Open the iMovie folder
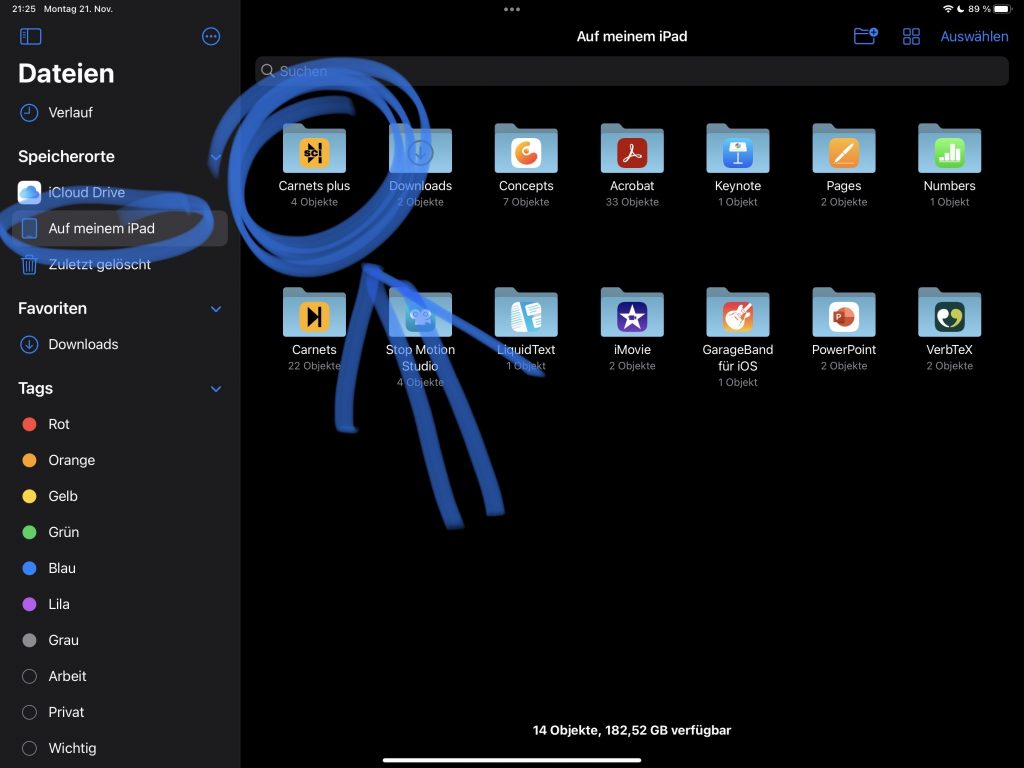This screenshot has height=768, width=1024. coord(632,329)
